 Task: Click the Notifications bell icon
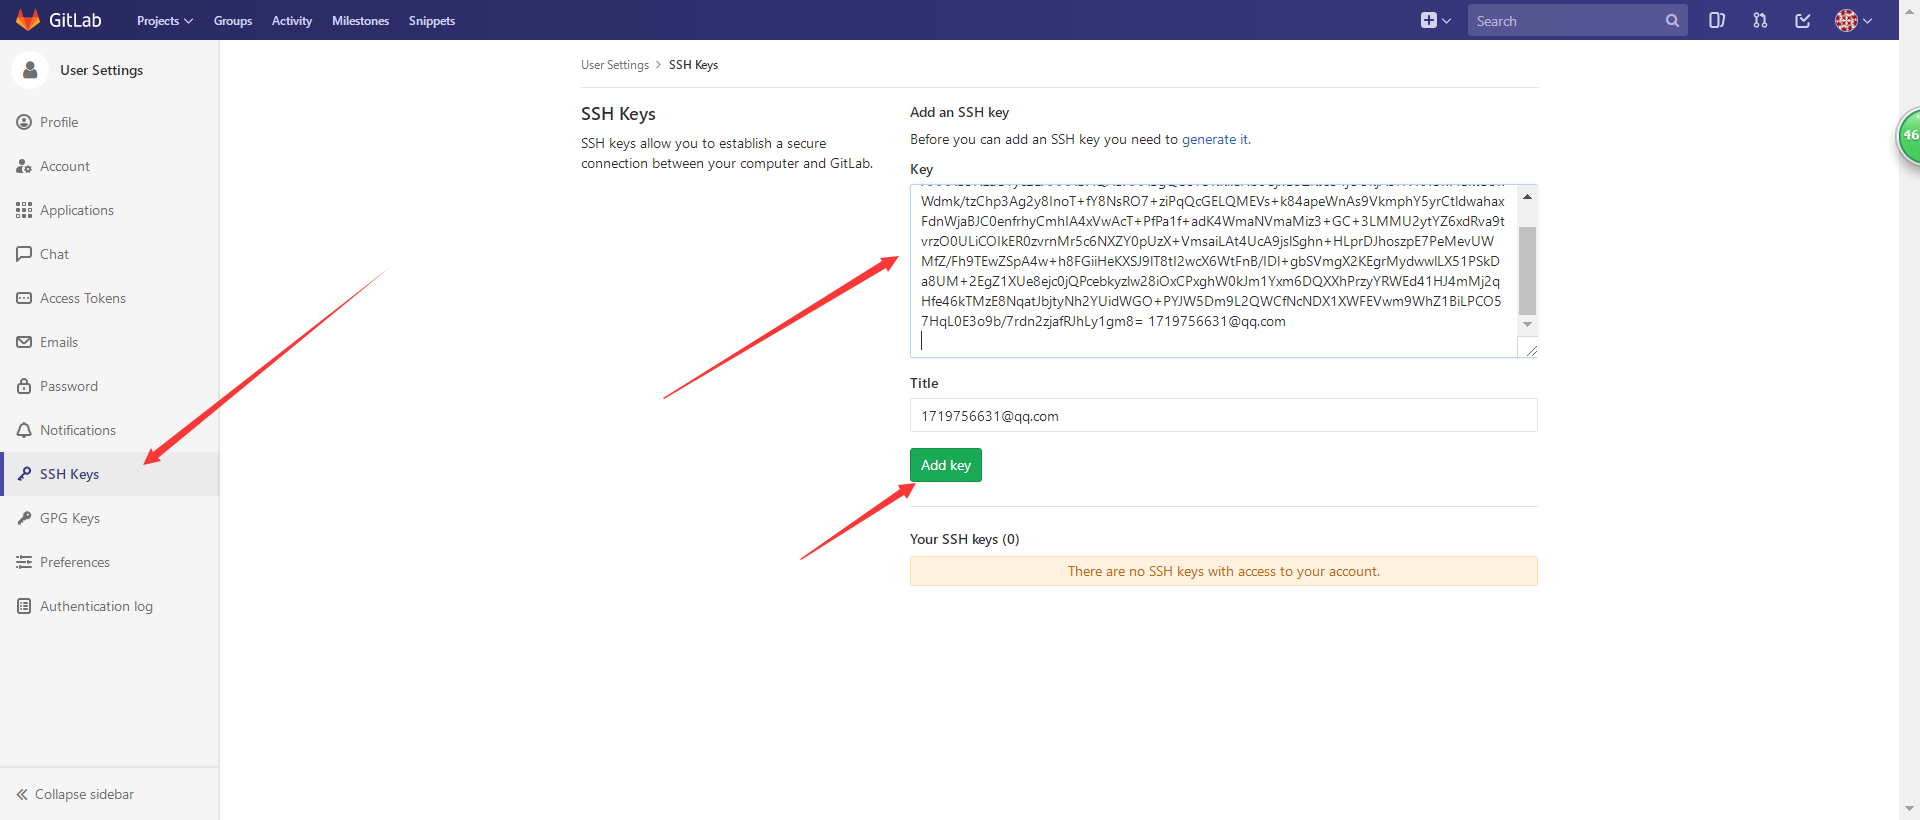24,430
